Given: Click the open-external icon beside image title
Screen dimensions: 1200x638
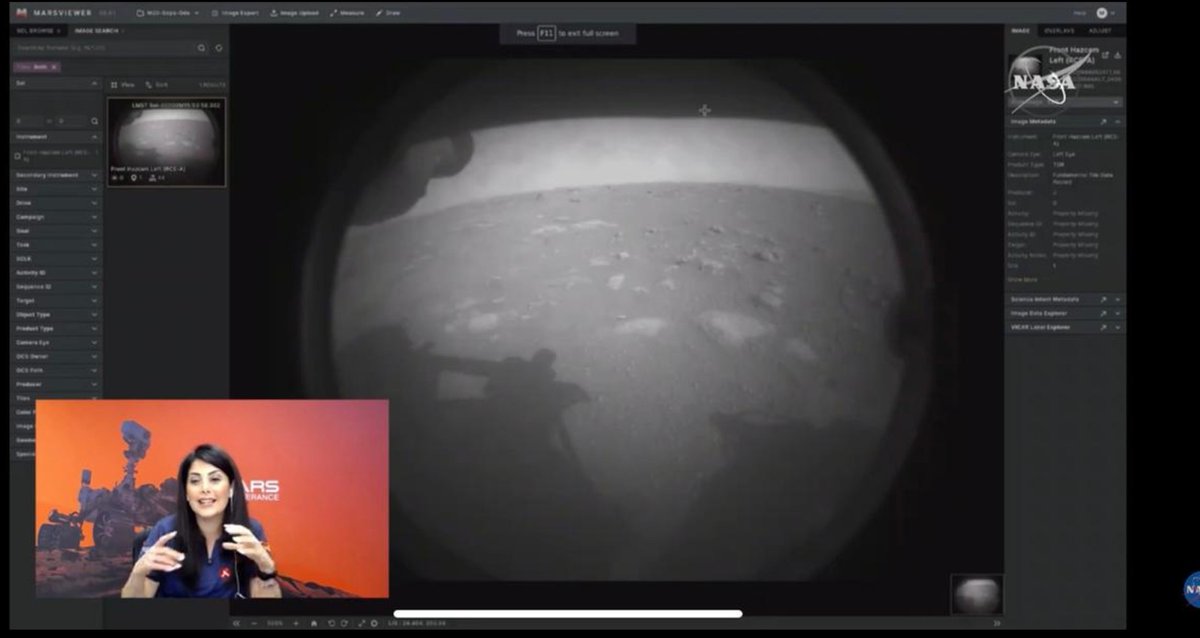Looking at the screenshot, I should click(x=1106, y=55).
